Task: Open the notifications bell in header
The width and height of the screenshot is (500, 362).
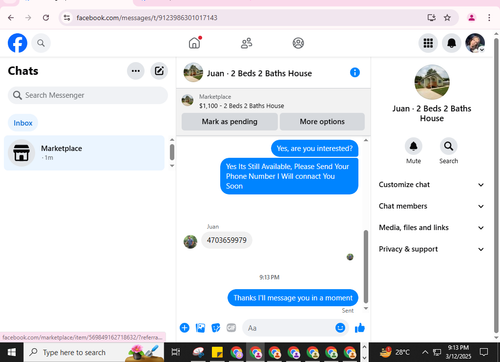Action: coord(452,43)
